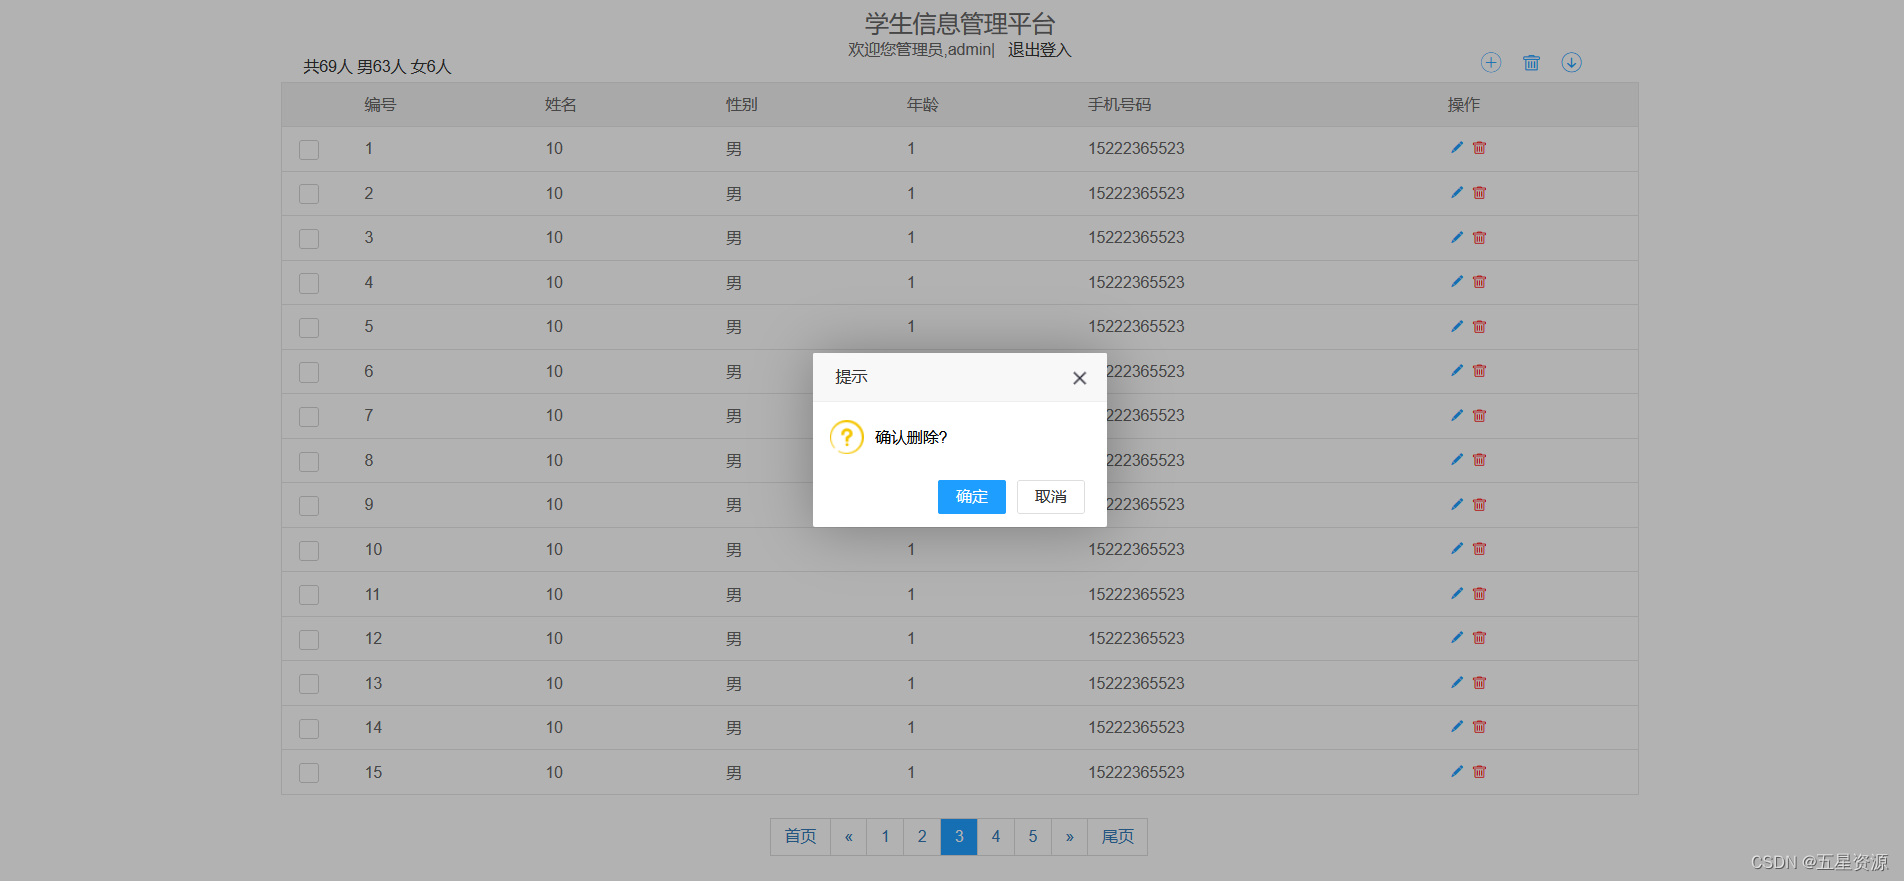Edit row 6 with the pencil icon

coord(1457,370)
